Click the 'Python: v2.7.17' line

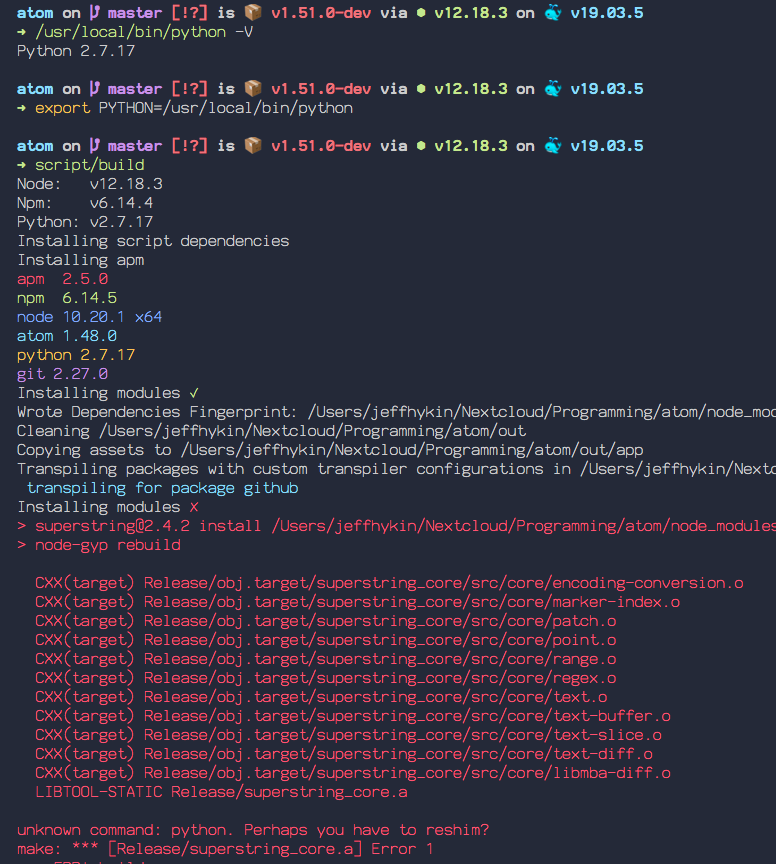point(85,222)
